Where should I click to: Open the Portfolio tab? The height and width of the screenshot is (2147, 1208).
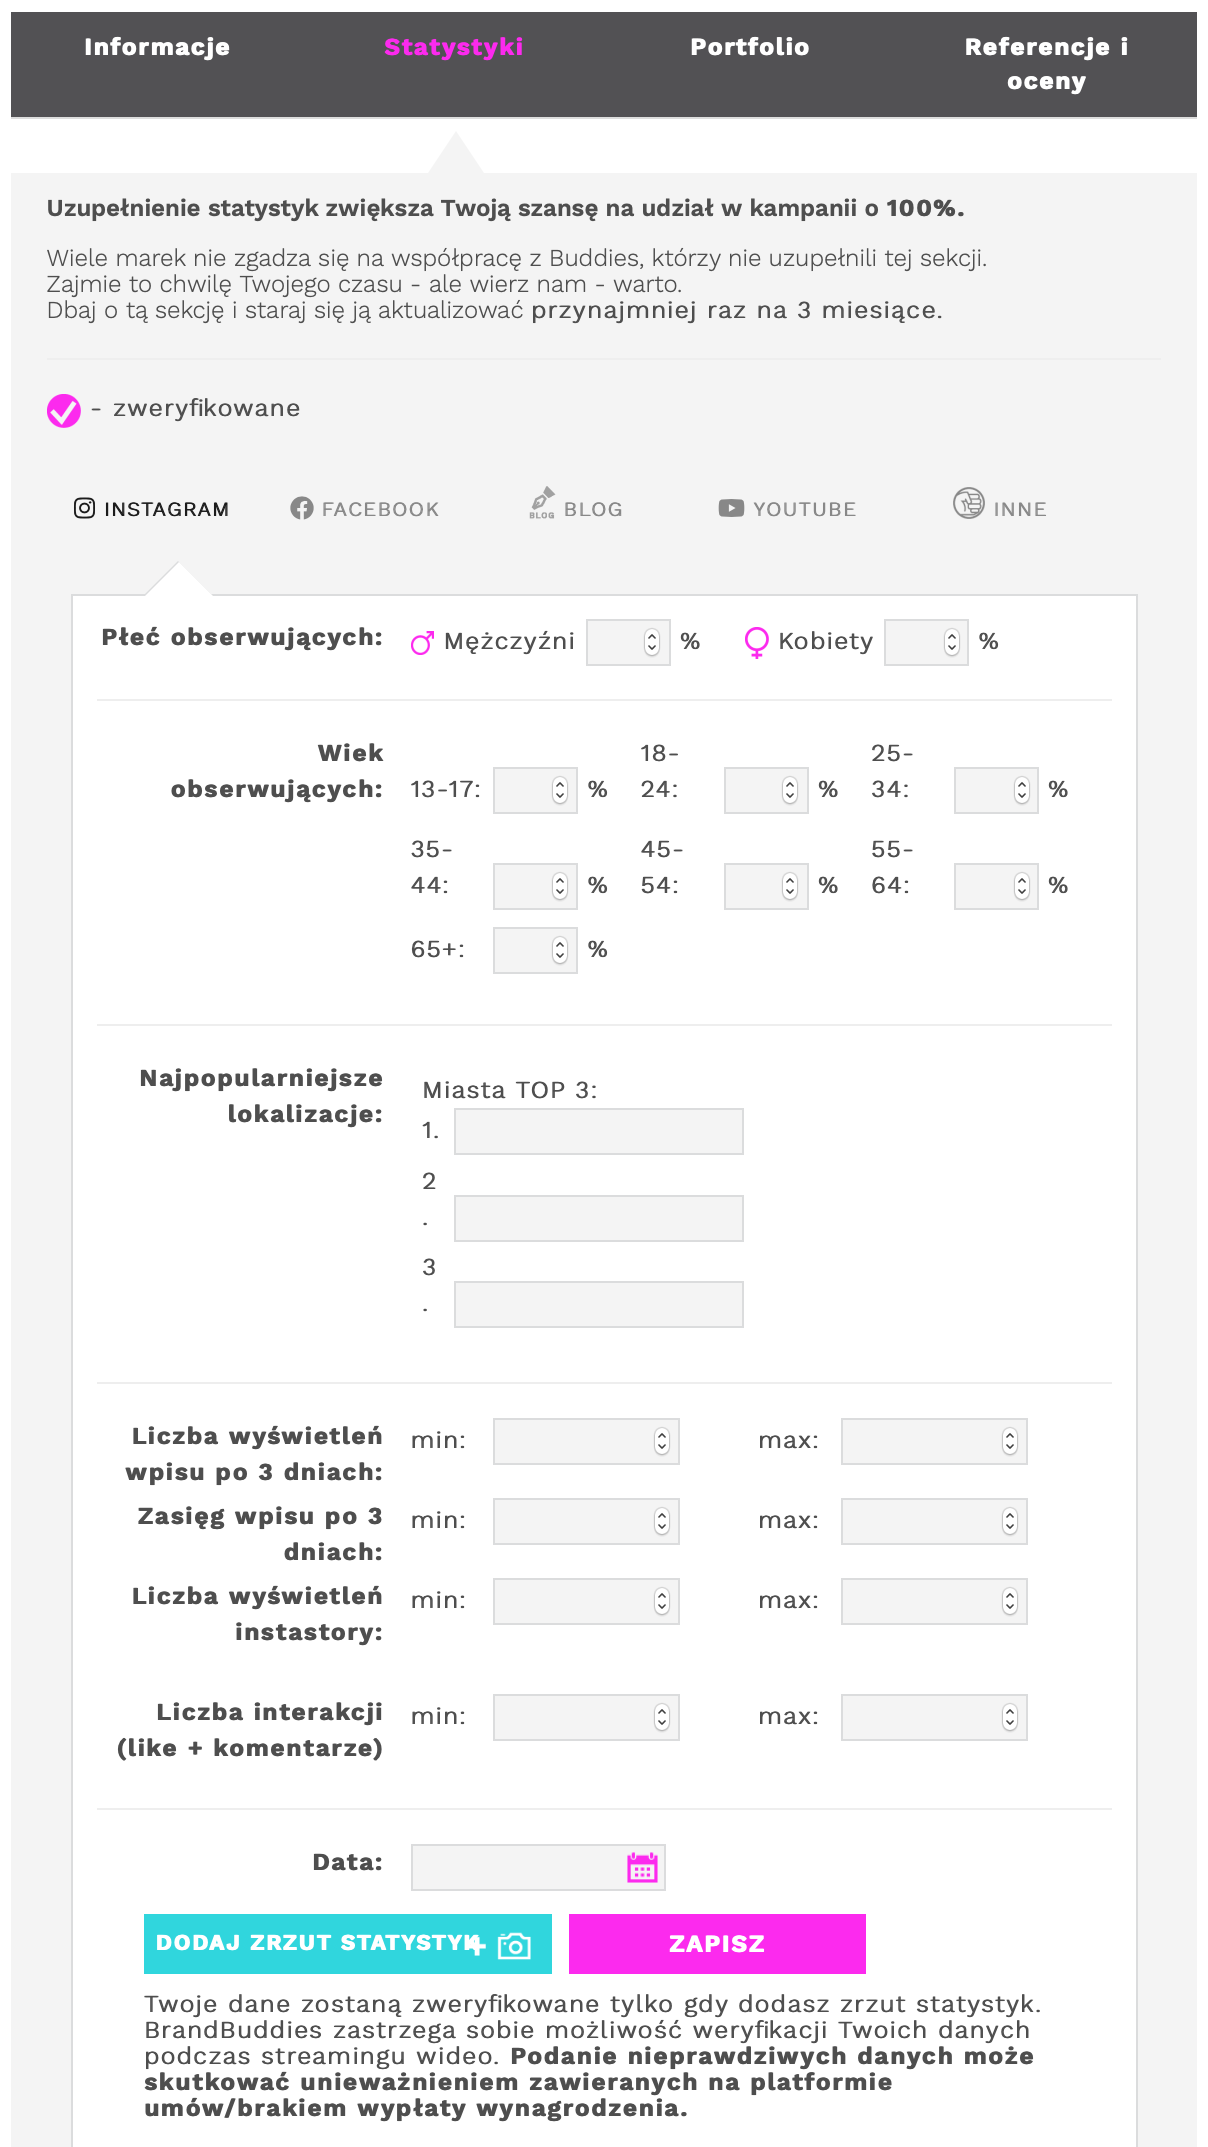[749, 47]
